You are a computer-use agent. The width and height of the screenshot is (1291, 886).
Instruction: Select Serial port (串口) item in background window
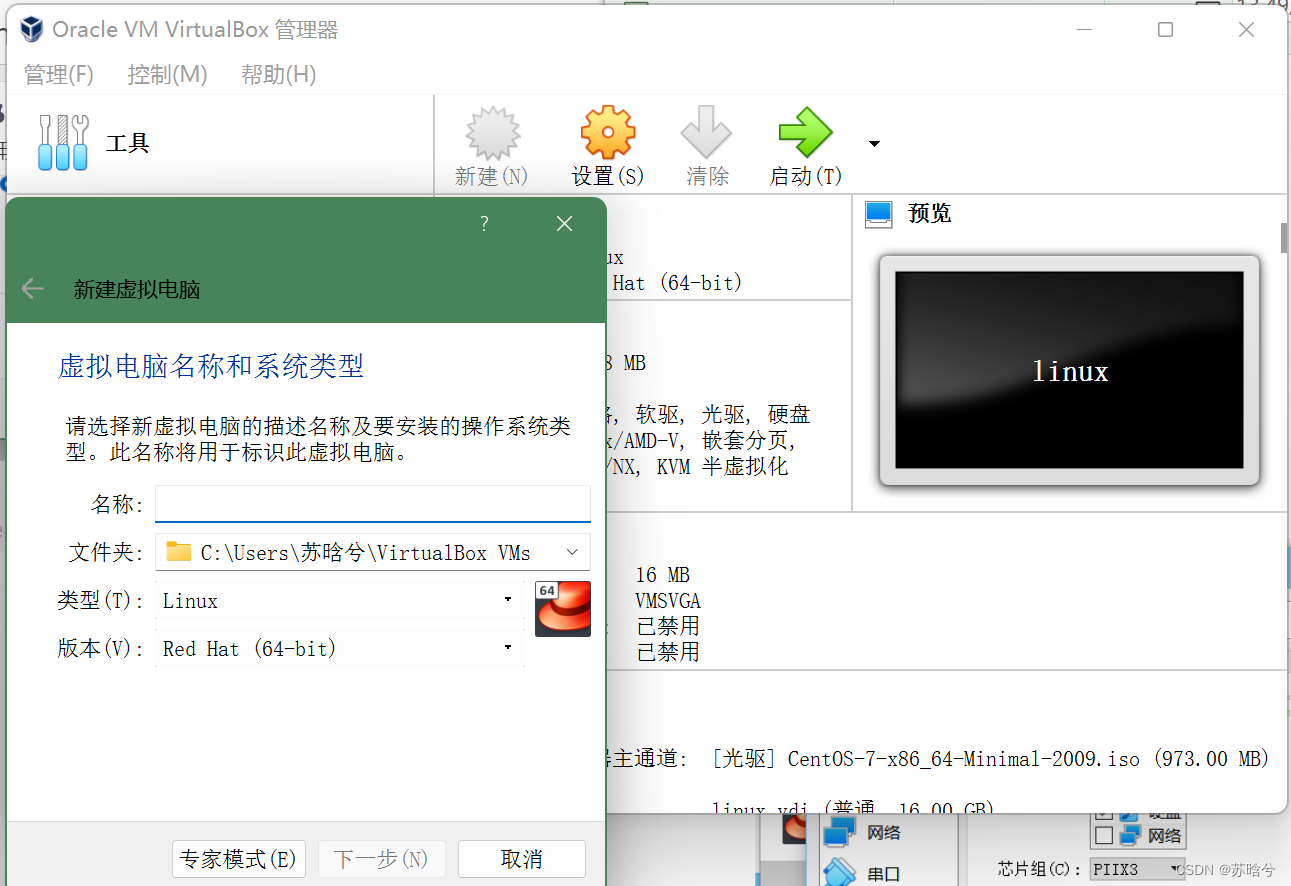pyautogui.click(x=861, y=873)
